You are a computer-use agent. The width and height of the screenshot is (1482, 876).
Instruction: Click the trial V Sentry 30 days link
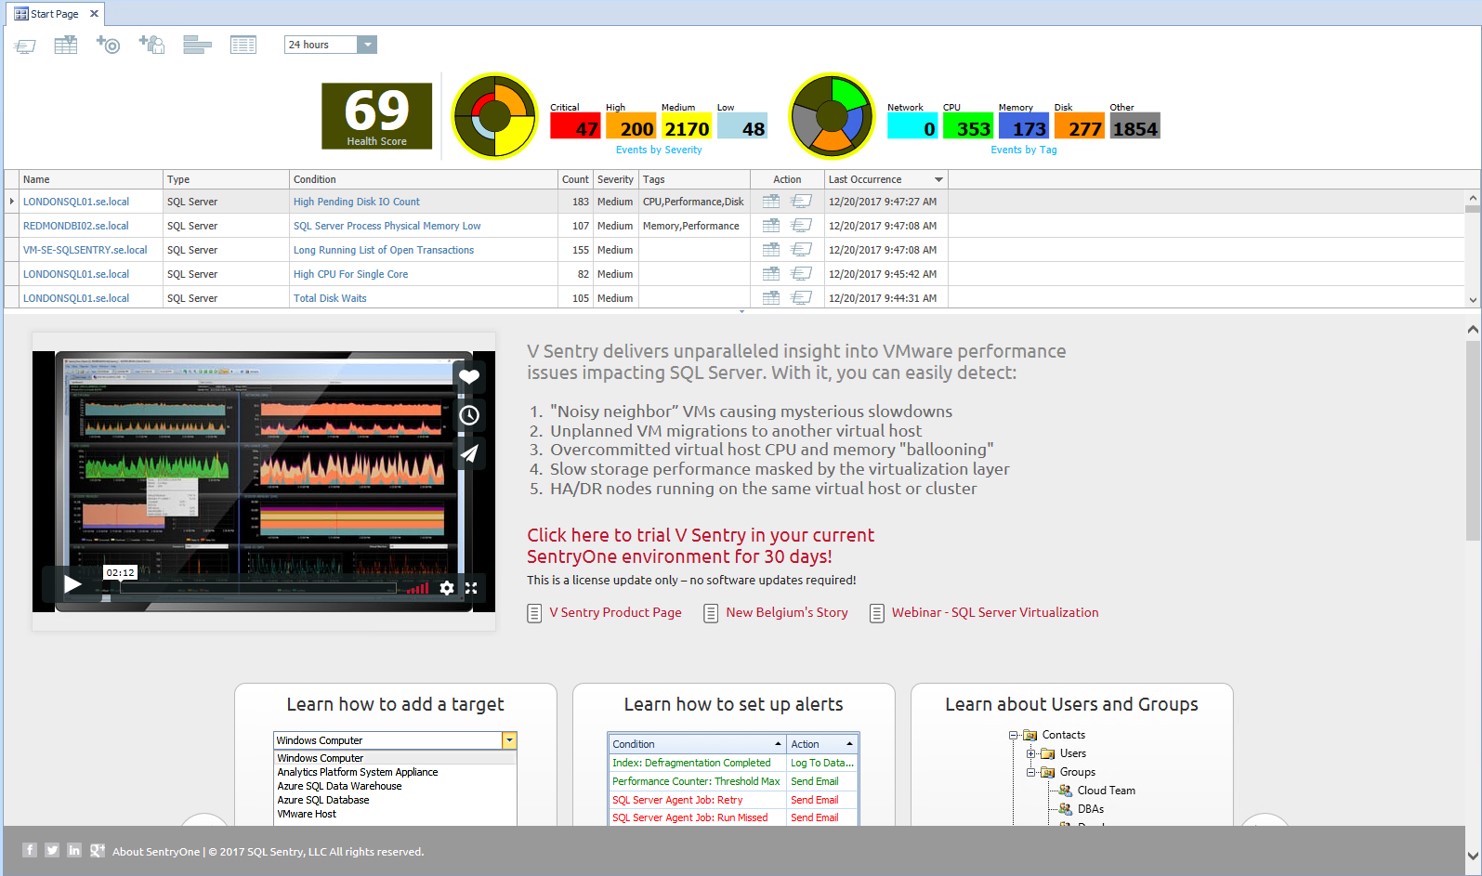coord(700,546)
